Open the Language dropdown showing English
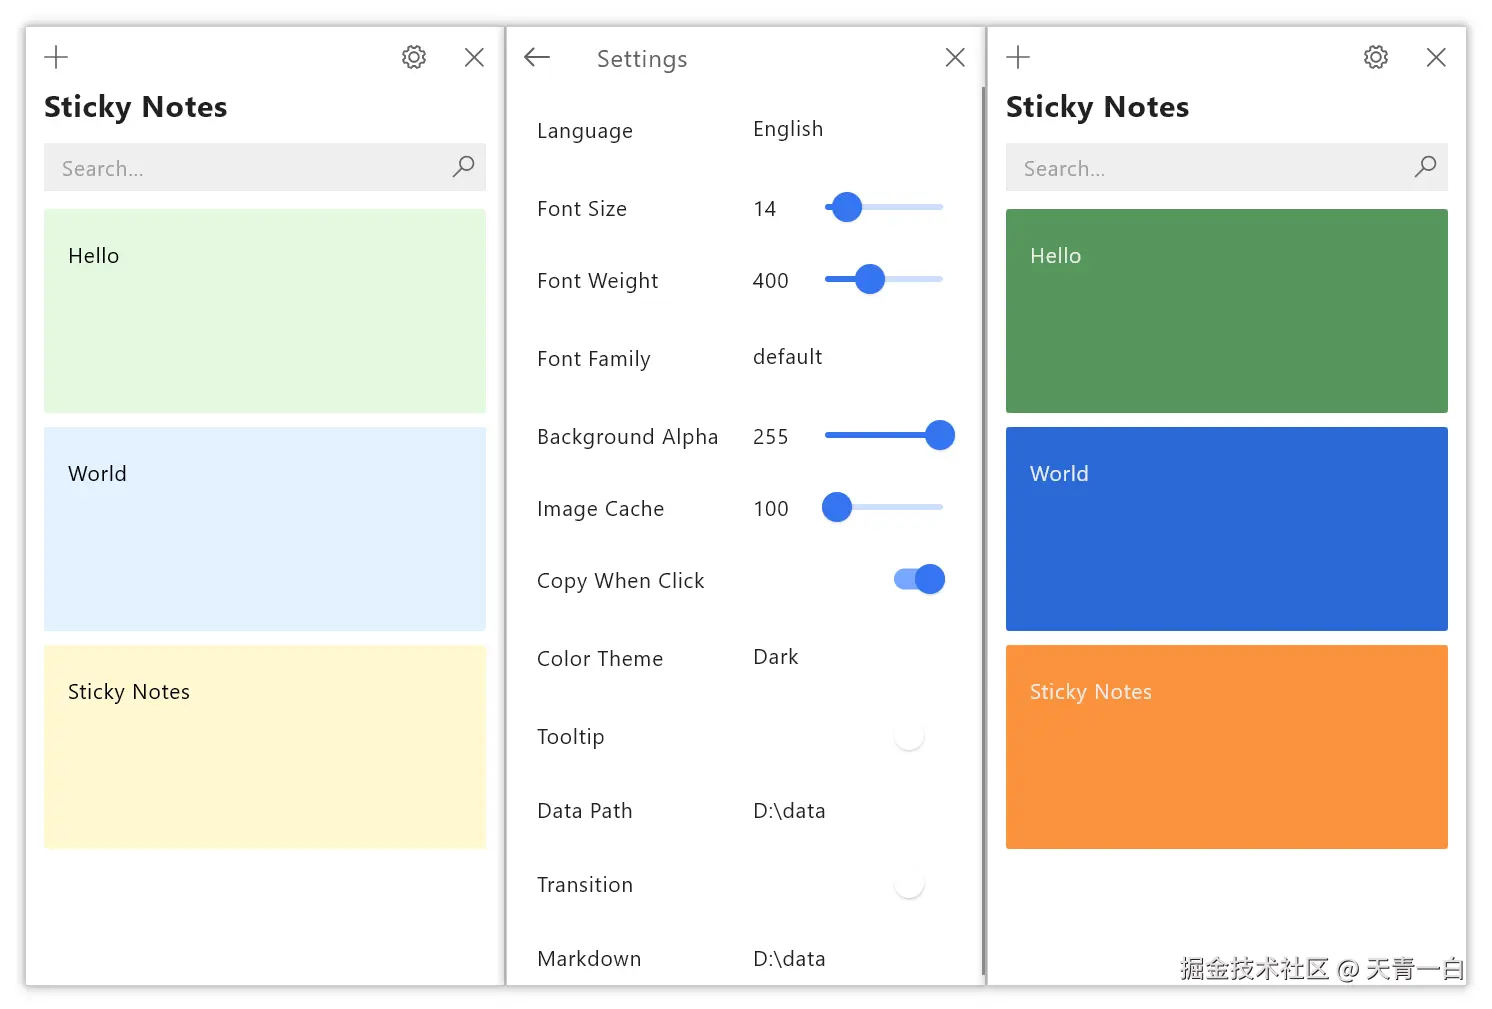This screenshot has height=1009, width=1492. tap(788, 130)
